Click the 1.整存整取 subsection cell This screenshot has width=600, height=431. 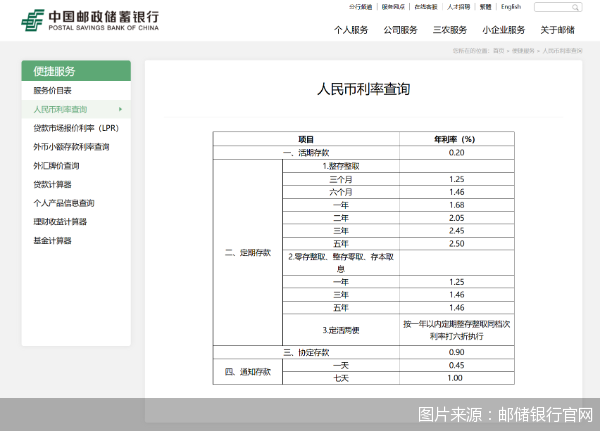[x=341, y=166]
